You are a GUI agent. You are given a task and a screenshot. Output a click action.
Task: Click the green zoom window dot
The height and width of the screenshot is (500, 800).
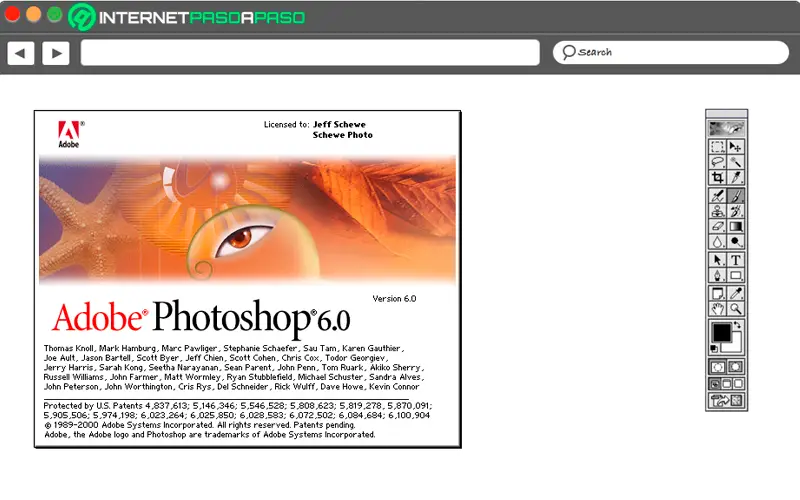pos(55,14)
